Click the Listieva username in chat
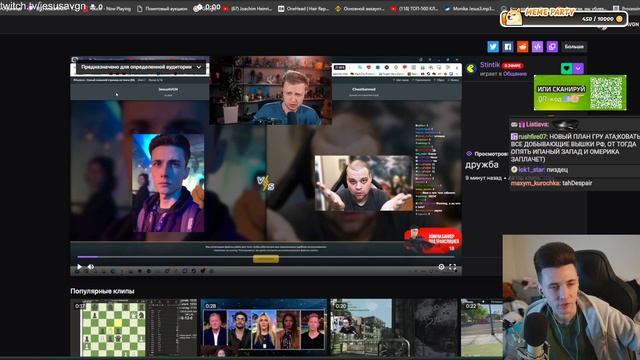 click(537, 124)
